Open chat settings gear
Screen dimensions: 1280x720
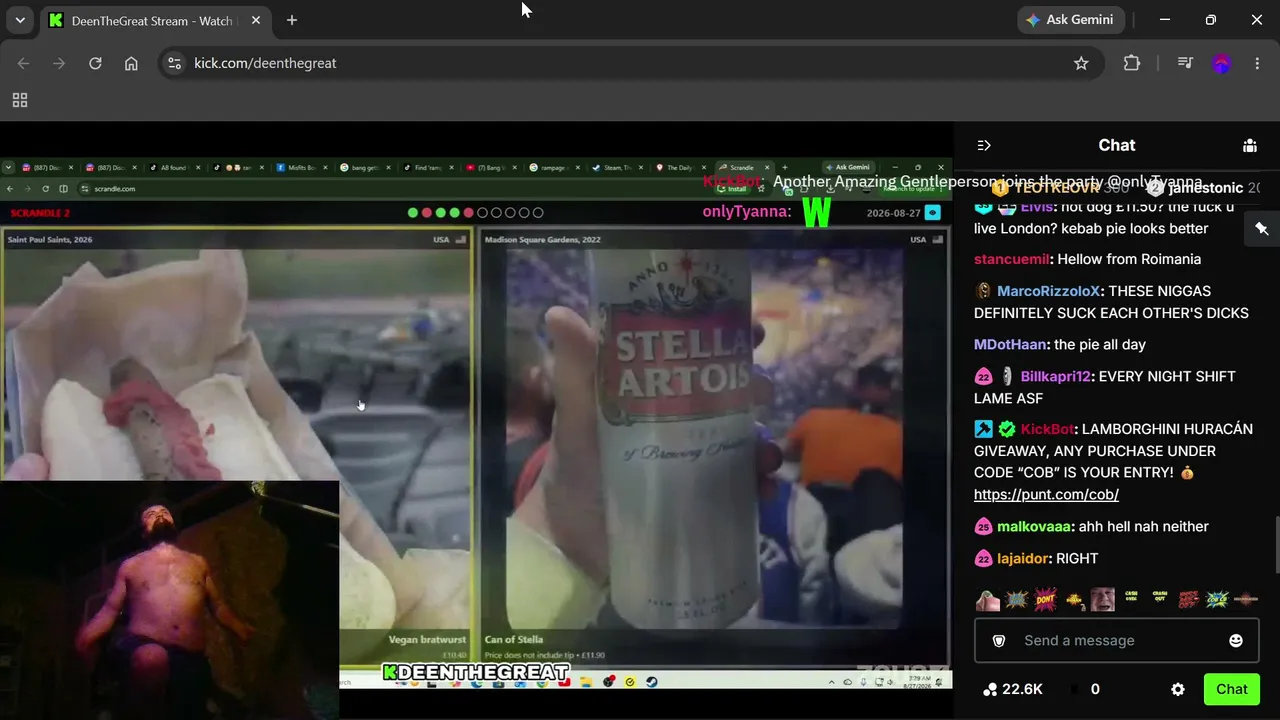tap(1178, 689)
